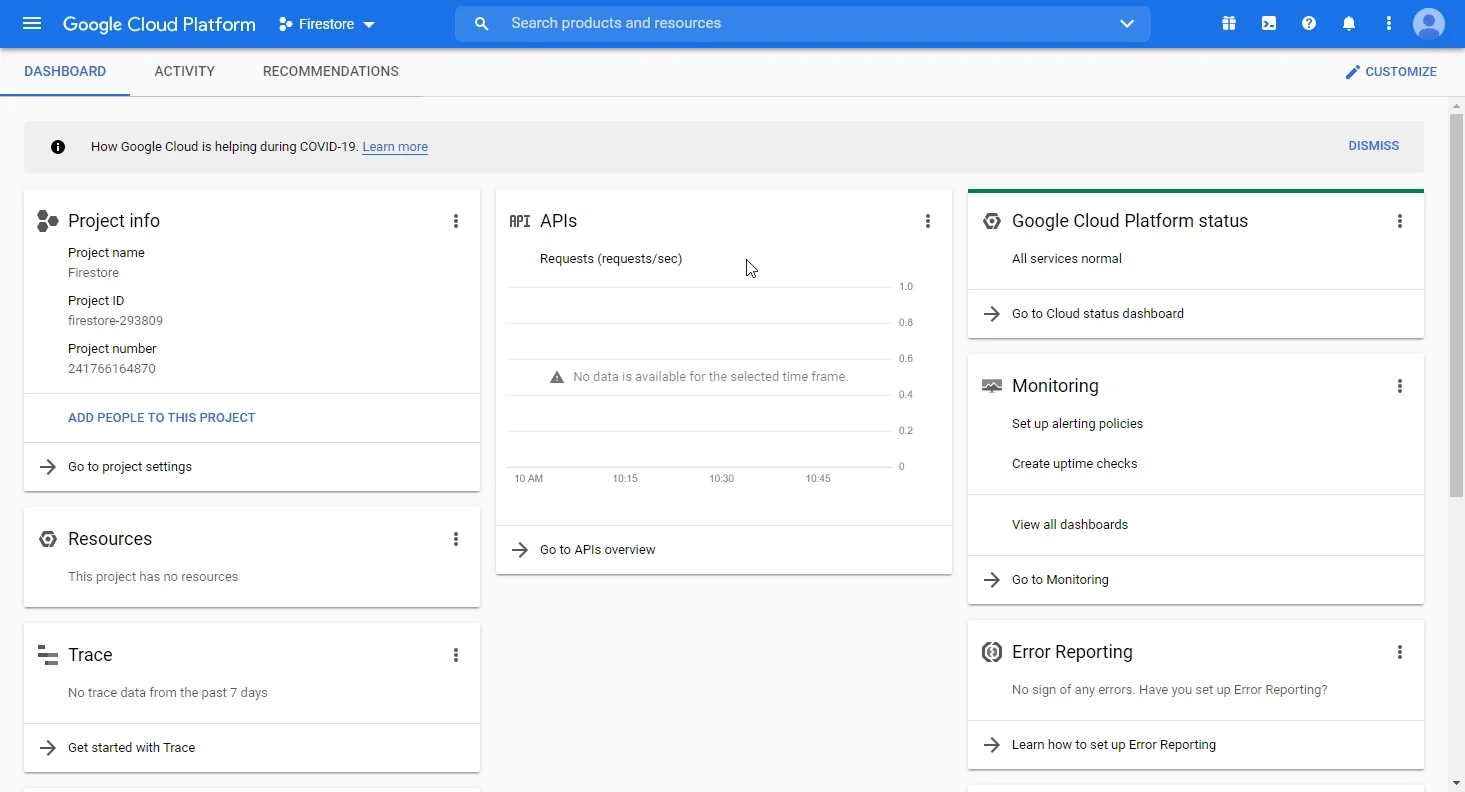
Task: Open Error Reporting card options menu
Action: [x=1400, y=652]
